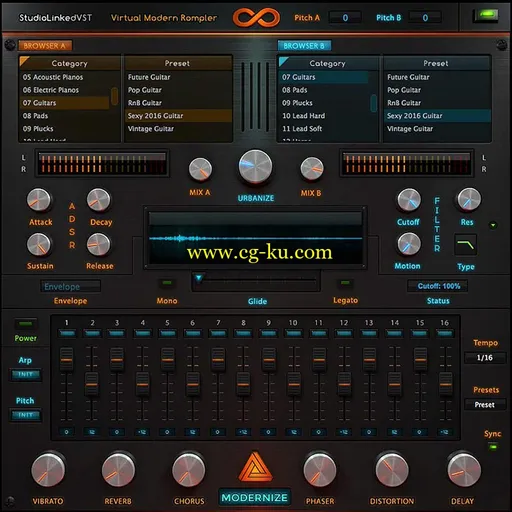Viewport: 512px width, 512px height.
Task: Toggle the green power switch at top right
Action: [x=486, y=15]
